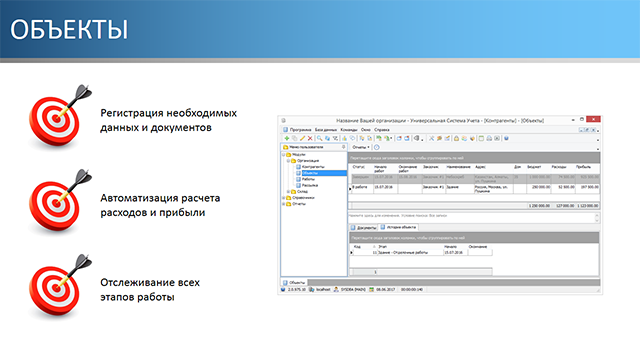Click the filter text field below the grid

point(471,217)
